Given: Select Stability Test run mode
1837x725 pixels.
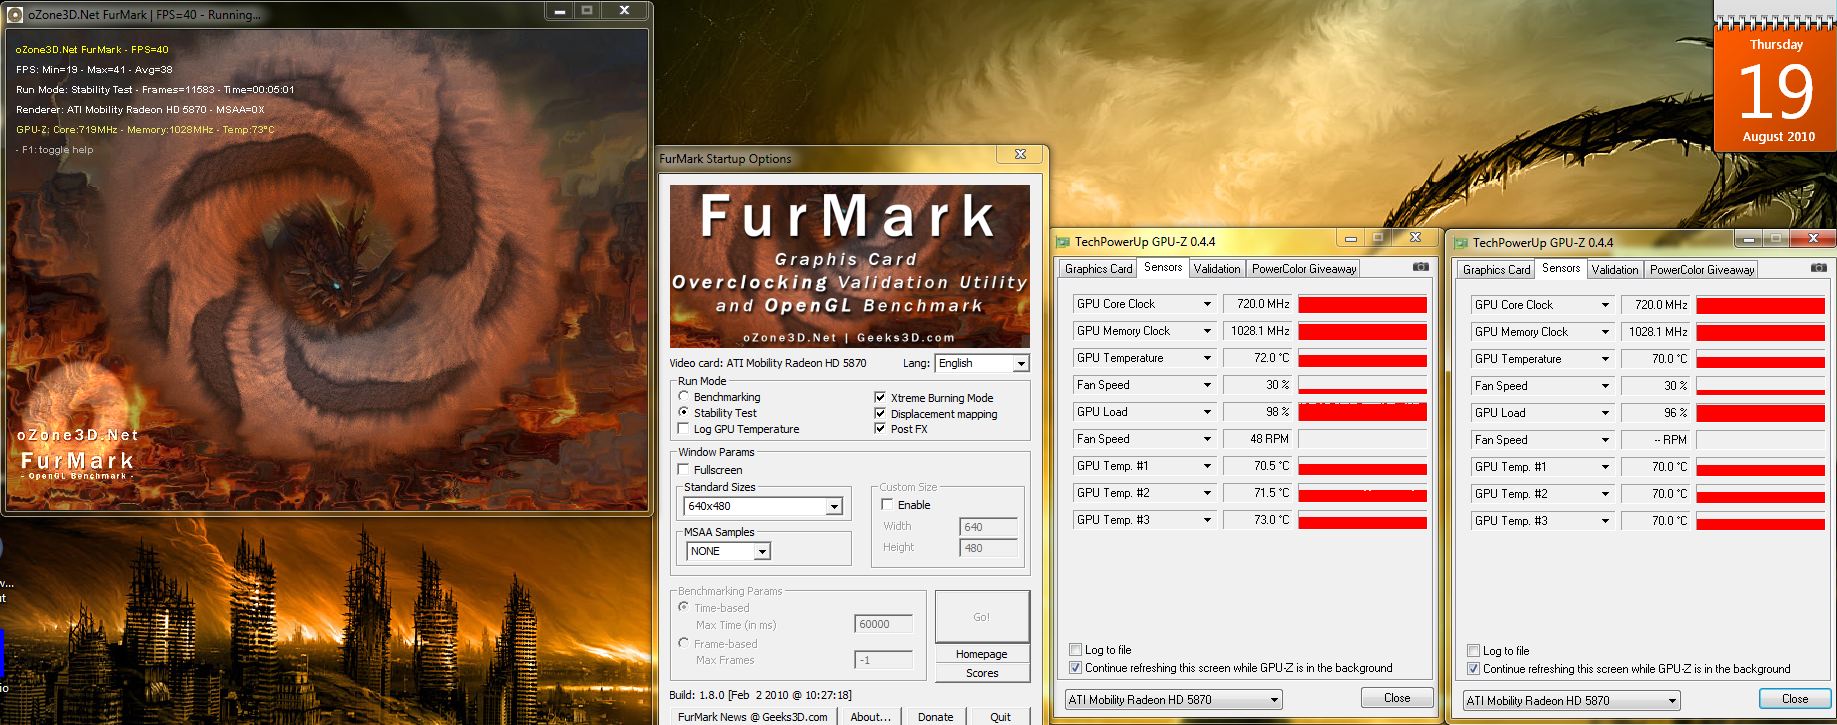Looking at the screenshot, I should click(x=684, y=412).
